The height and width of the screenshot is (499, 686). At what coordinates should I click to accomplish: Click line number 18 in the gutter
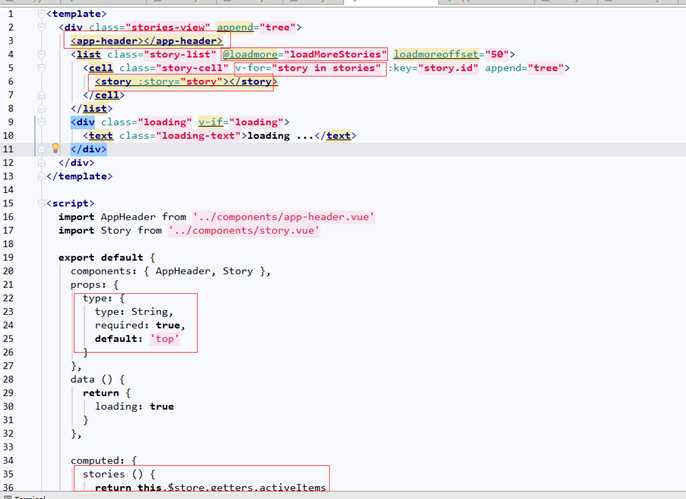8,244
